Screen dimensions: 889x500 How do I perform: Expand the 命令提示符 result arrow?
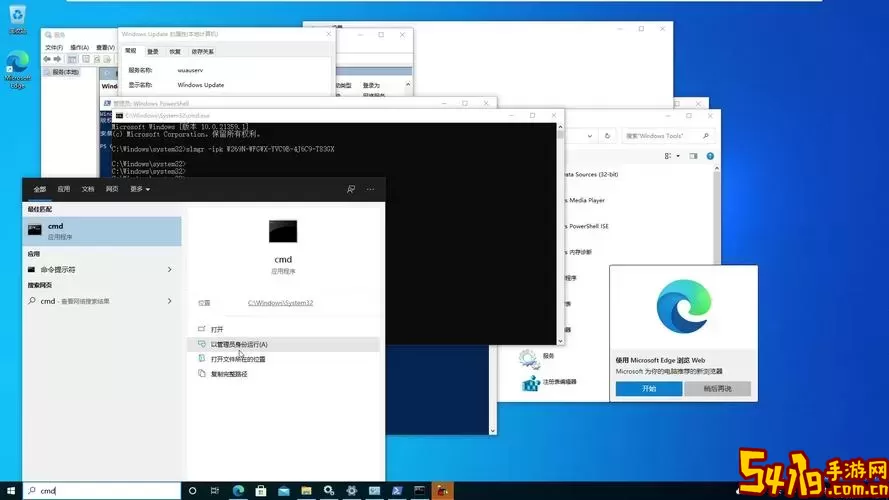tap(170, 270)
